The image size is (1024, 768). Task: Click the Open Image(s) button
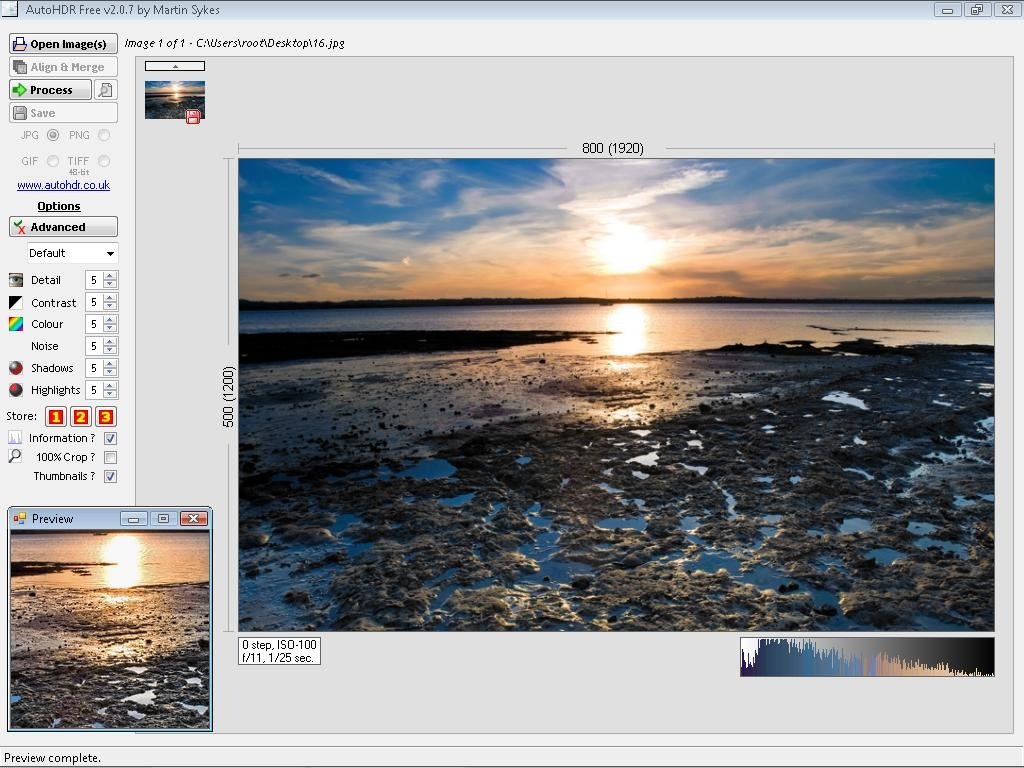[63, 44]
